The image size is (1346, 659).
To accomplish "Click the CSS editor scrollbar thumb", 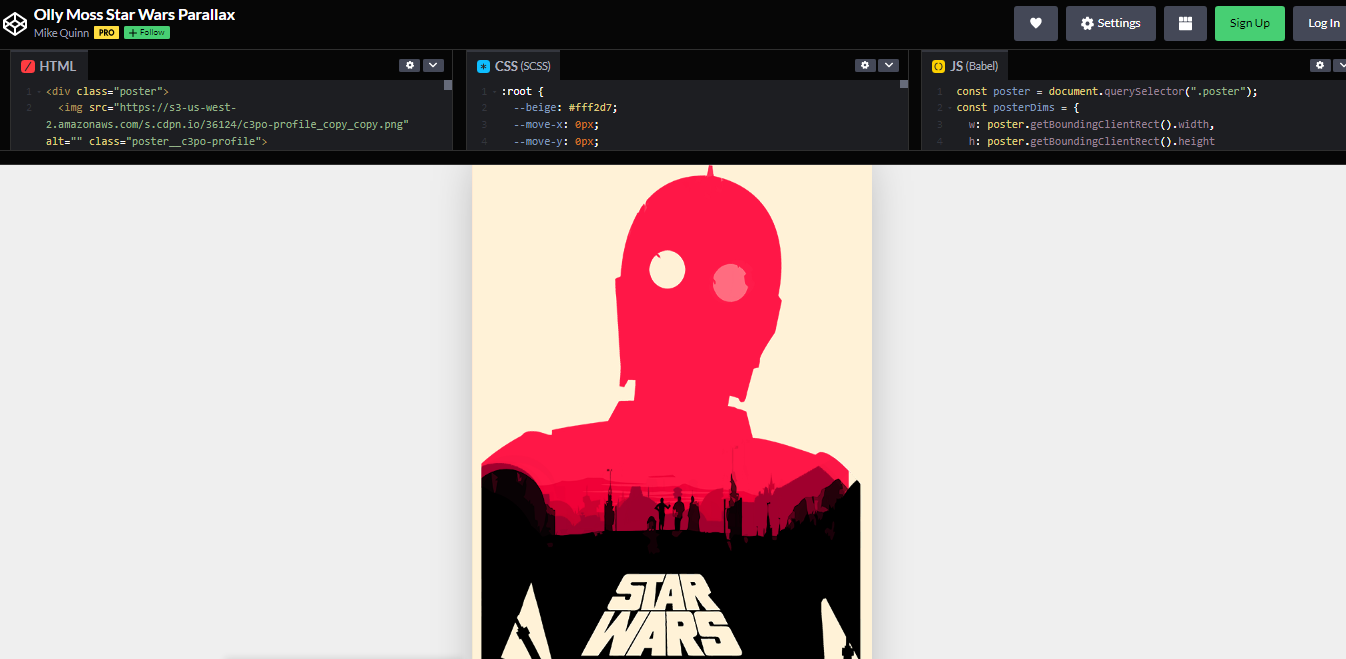I will (904, 85).
